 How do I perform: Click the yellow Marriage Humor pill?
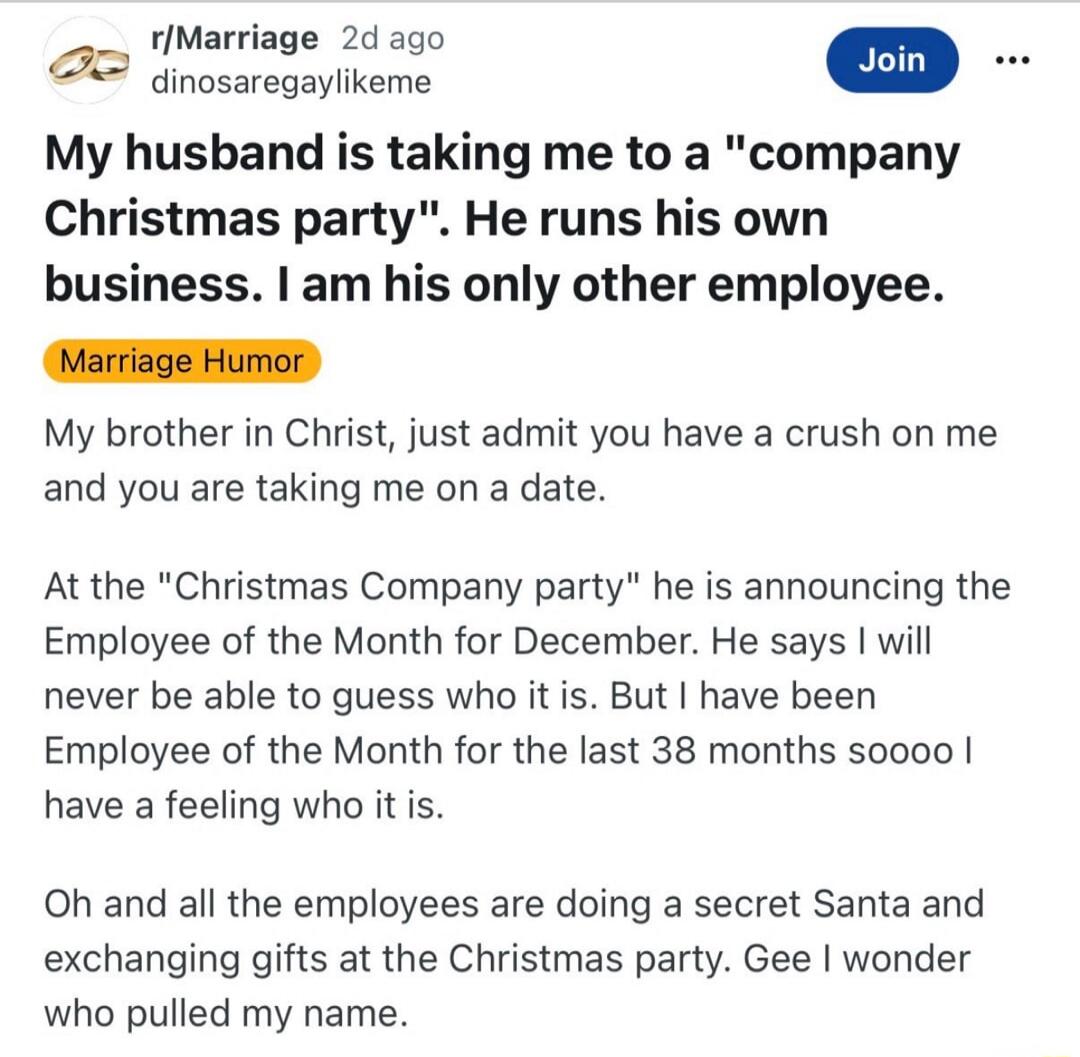[180, 361]
